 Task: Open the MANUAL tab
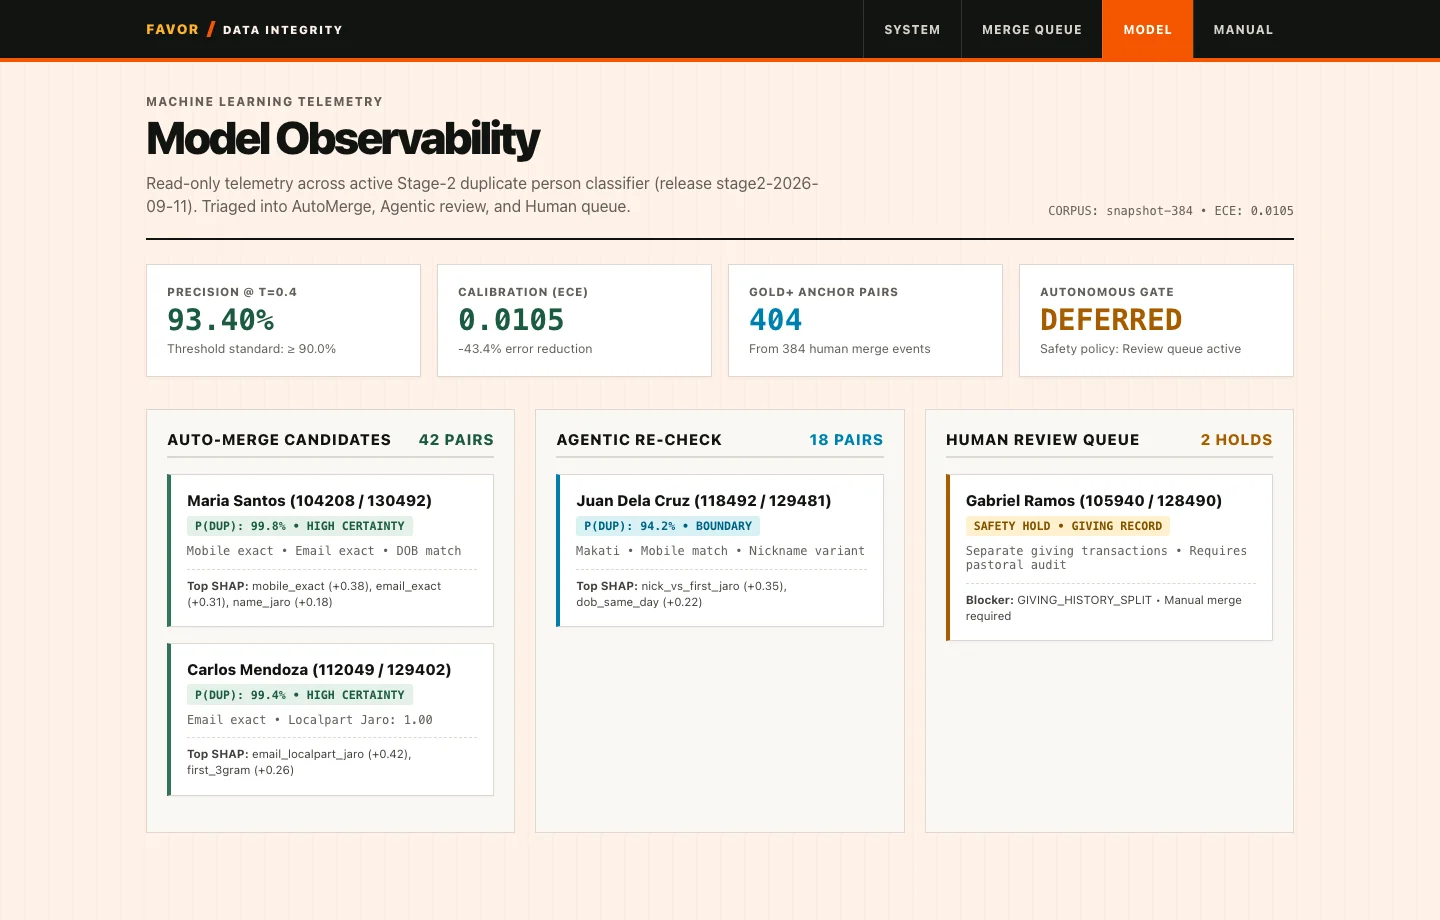1243,30
